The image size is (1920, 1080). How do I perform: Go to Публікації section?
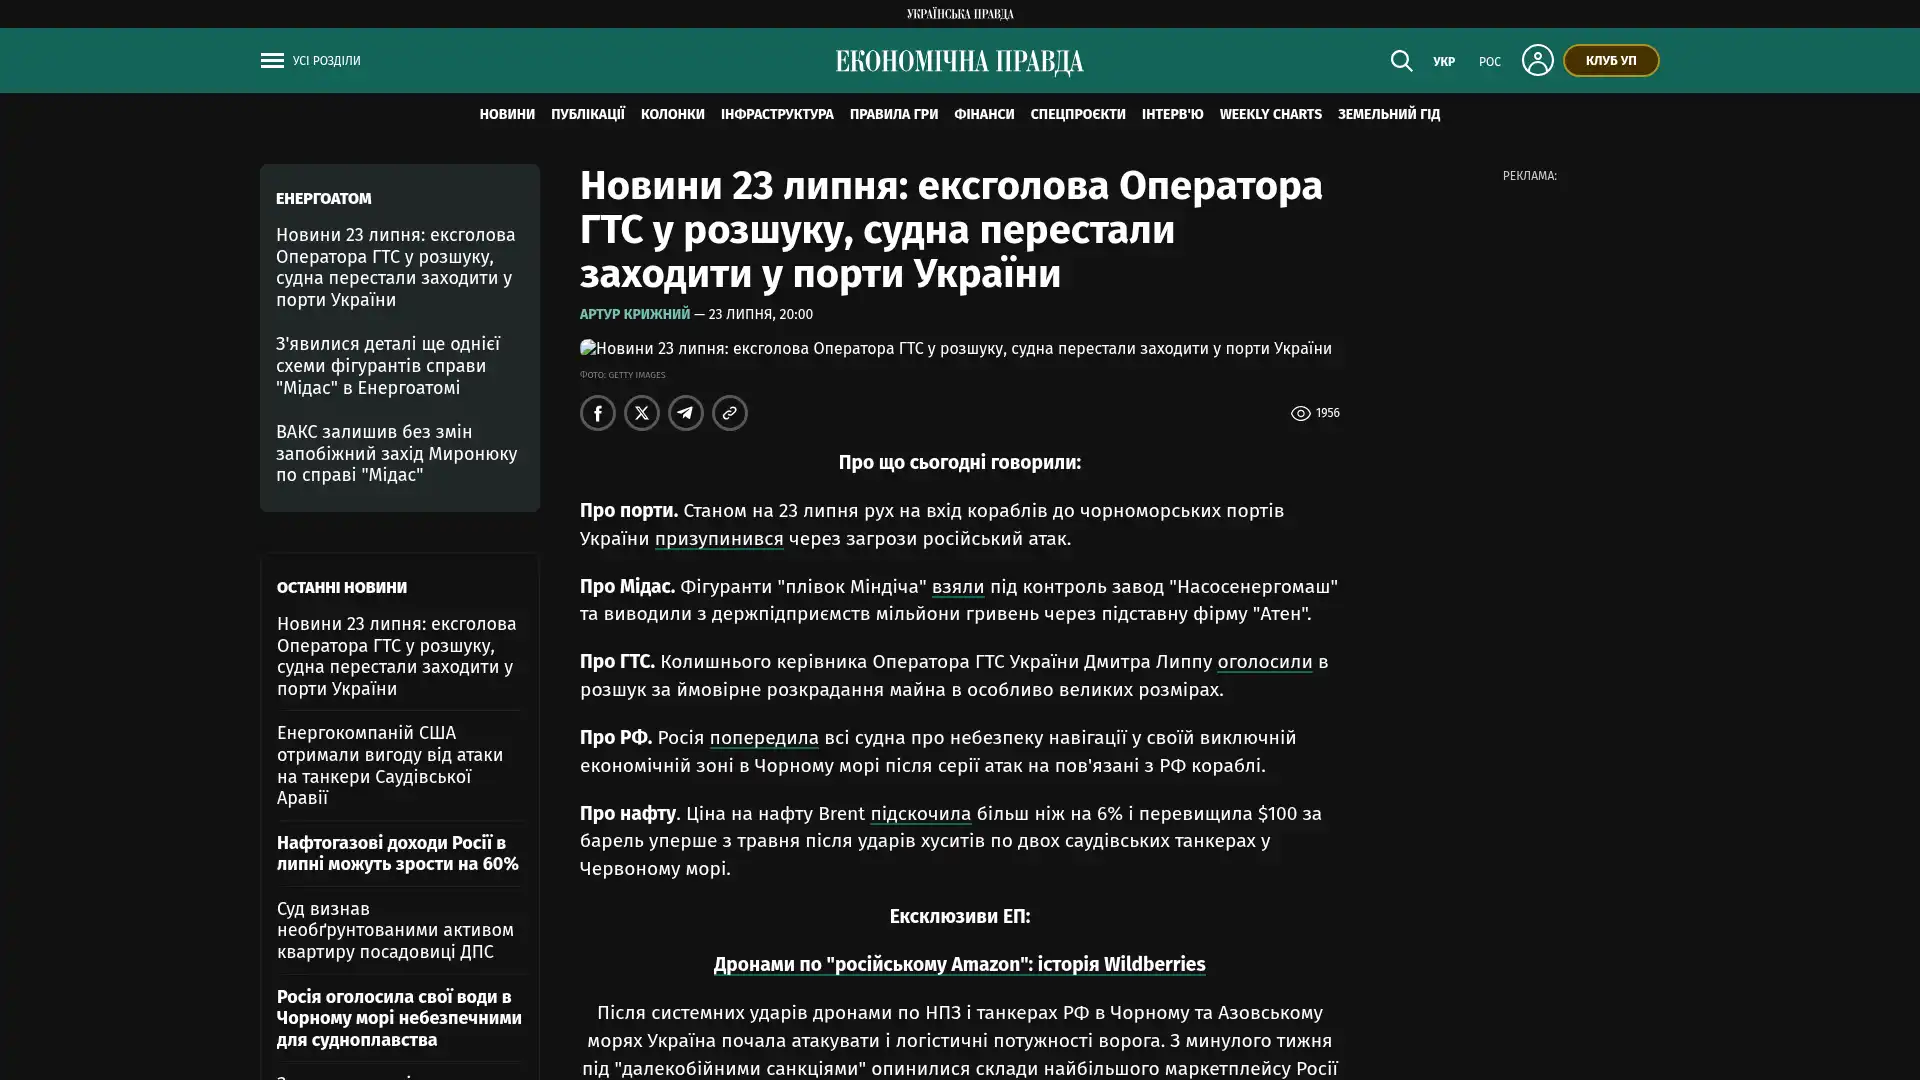588,115
